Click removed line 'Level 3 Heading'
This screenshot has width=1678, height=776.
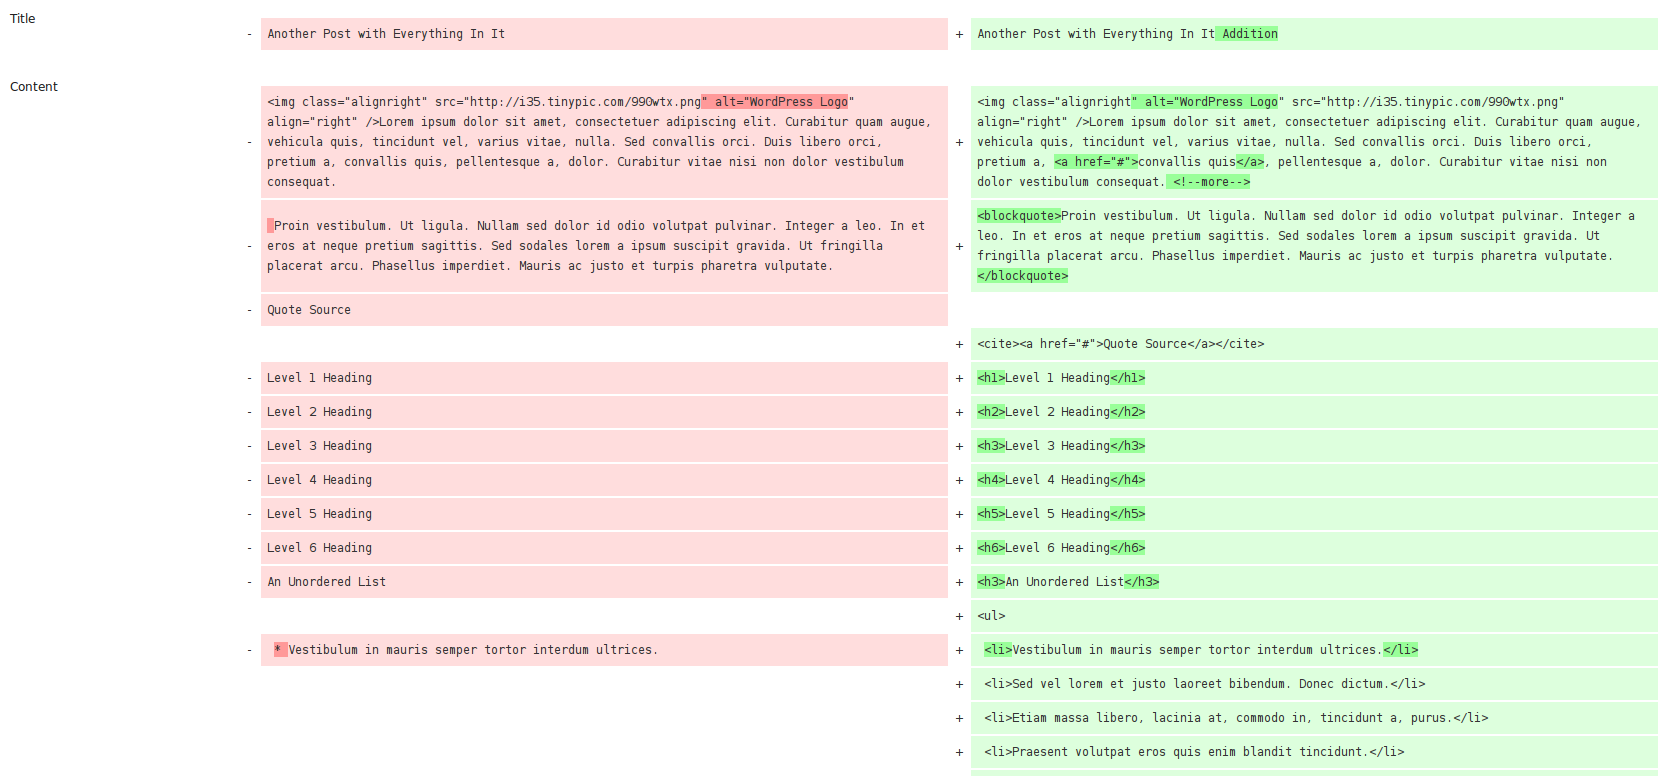[604, 446]
